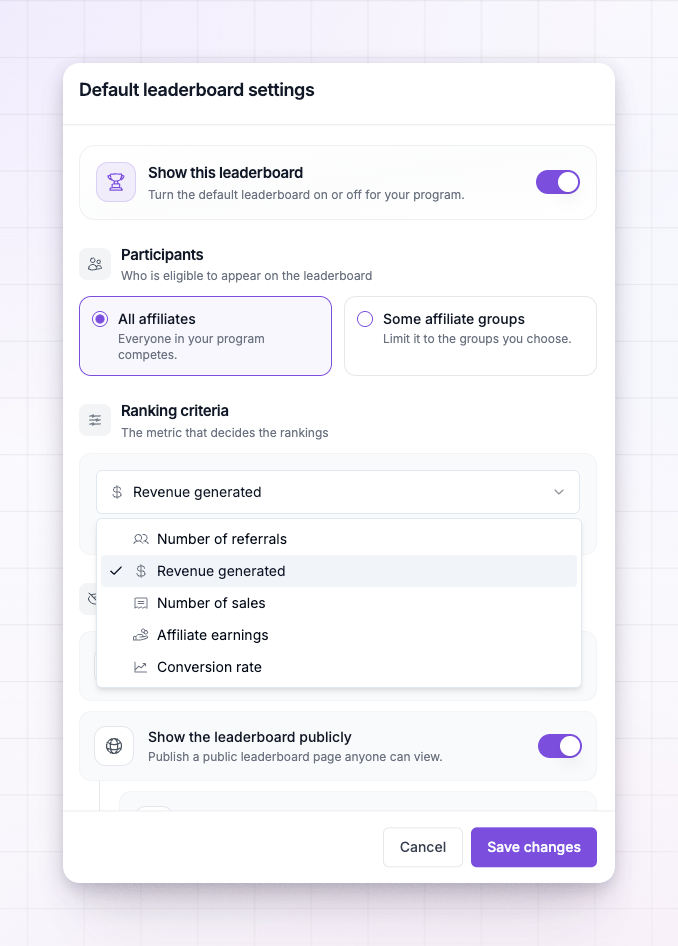Click the receipt icon for Number of sales
The width and height of the screenshot is (678, 946).
pyautogui.click(x=141, y=603)
